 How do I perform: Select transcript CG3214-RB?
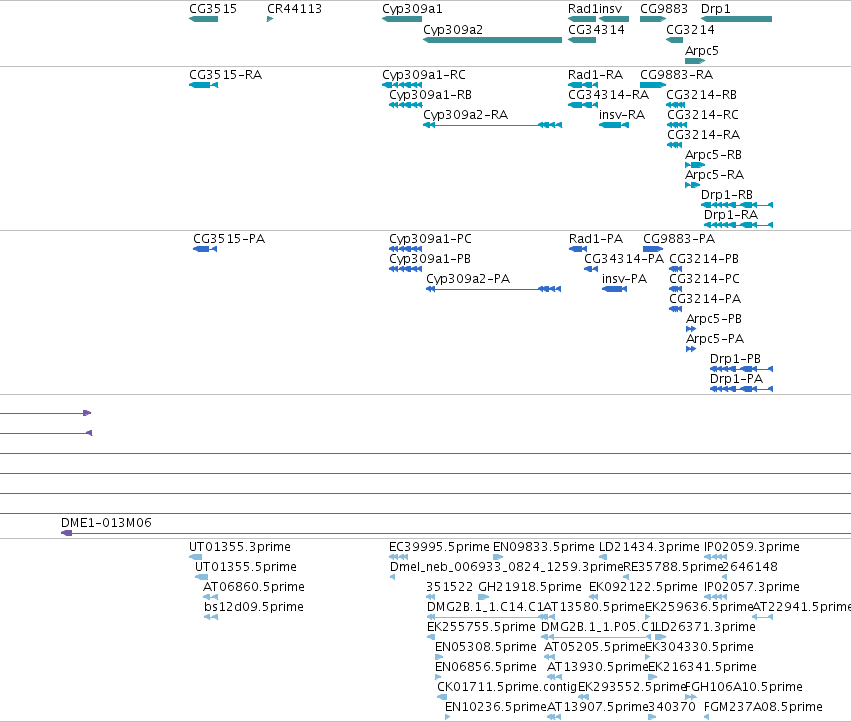[x=701, y=95]
